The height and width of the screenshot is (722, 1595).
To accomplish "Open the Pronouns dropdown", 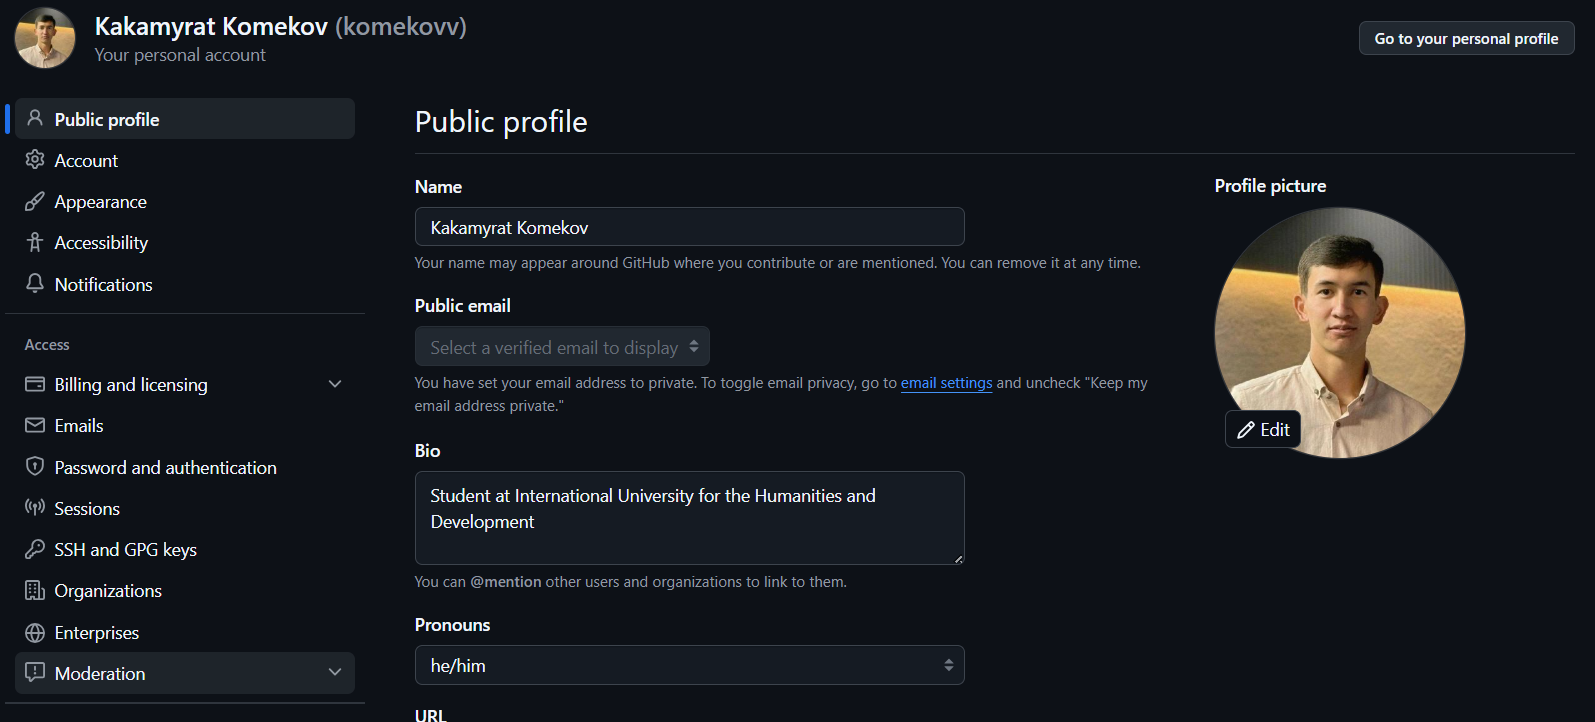I will click(x=689, y=664).
